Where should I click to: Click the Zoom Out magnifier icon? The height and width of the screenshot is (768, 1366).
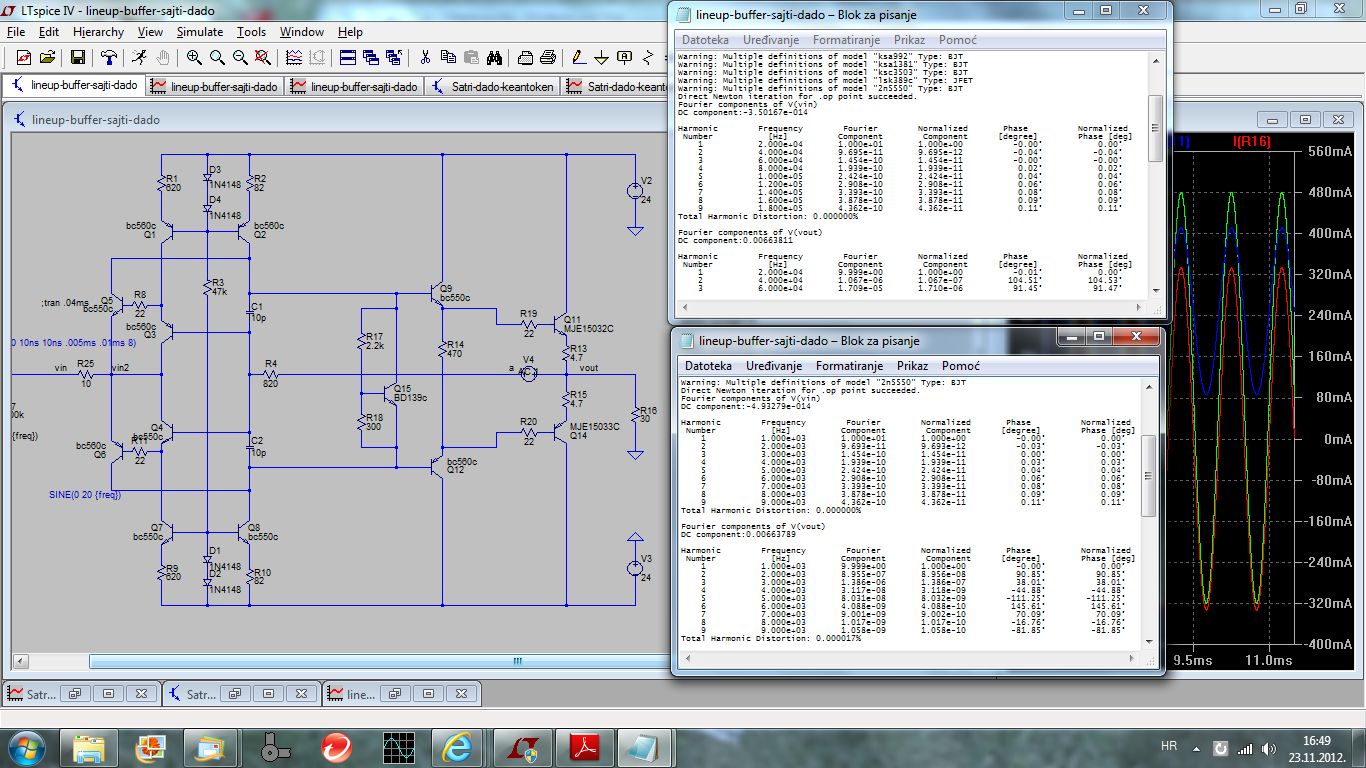coord(240,57)
